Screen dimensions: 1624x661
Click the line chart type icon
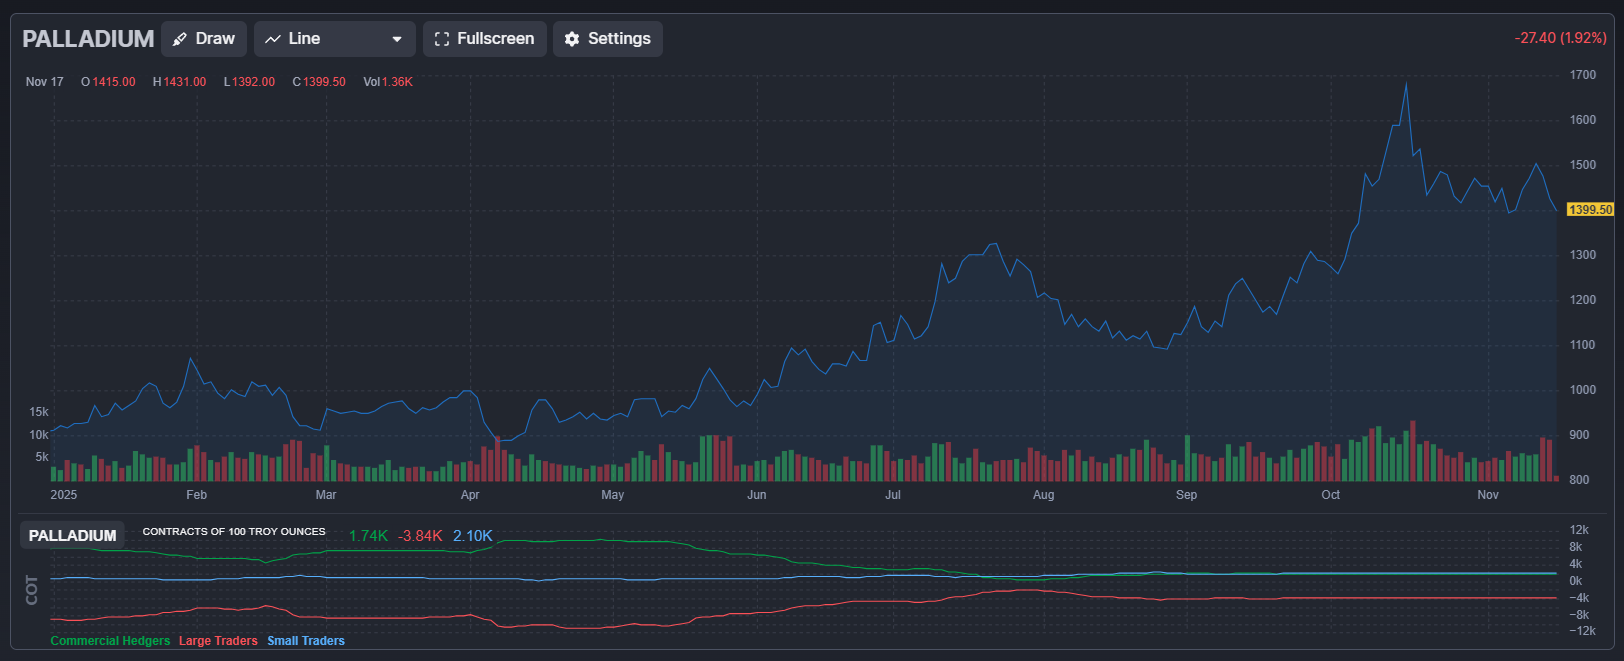273,39
